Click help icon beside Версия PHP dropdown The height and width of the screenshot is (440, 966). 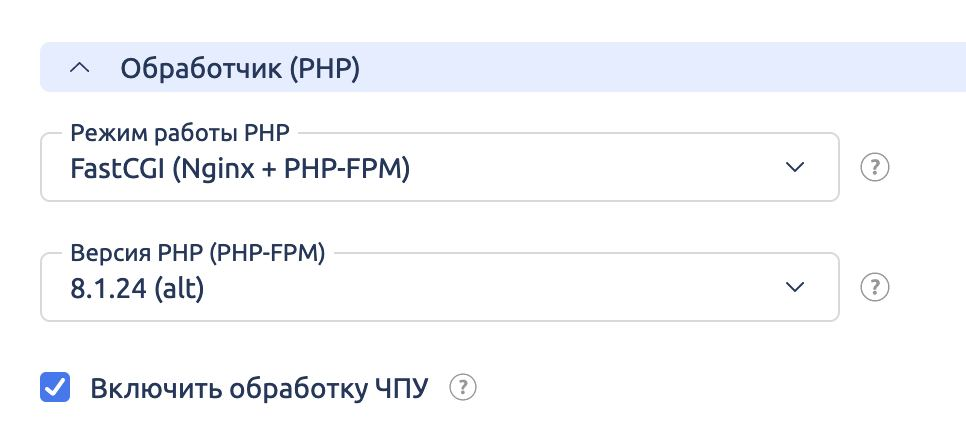click(x=875, y=287)
